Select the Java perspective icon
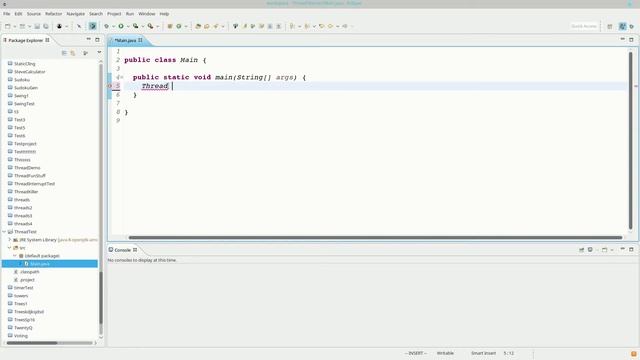This screenshot has width=640, height=360. 622,26
